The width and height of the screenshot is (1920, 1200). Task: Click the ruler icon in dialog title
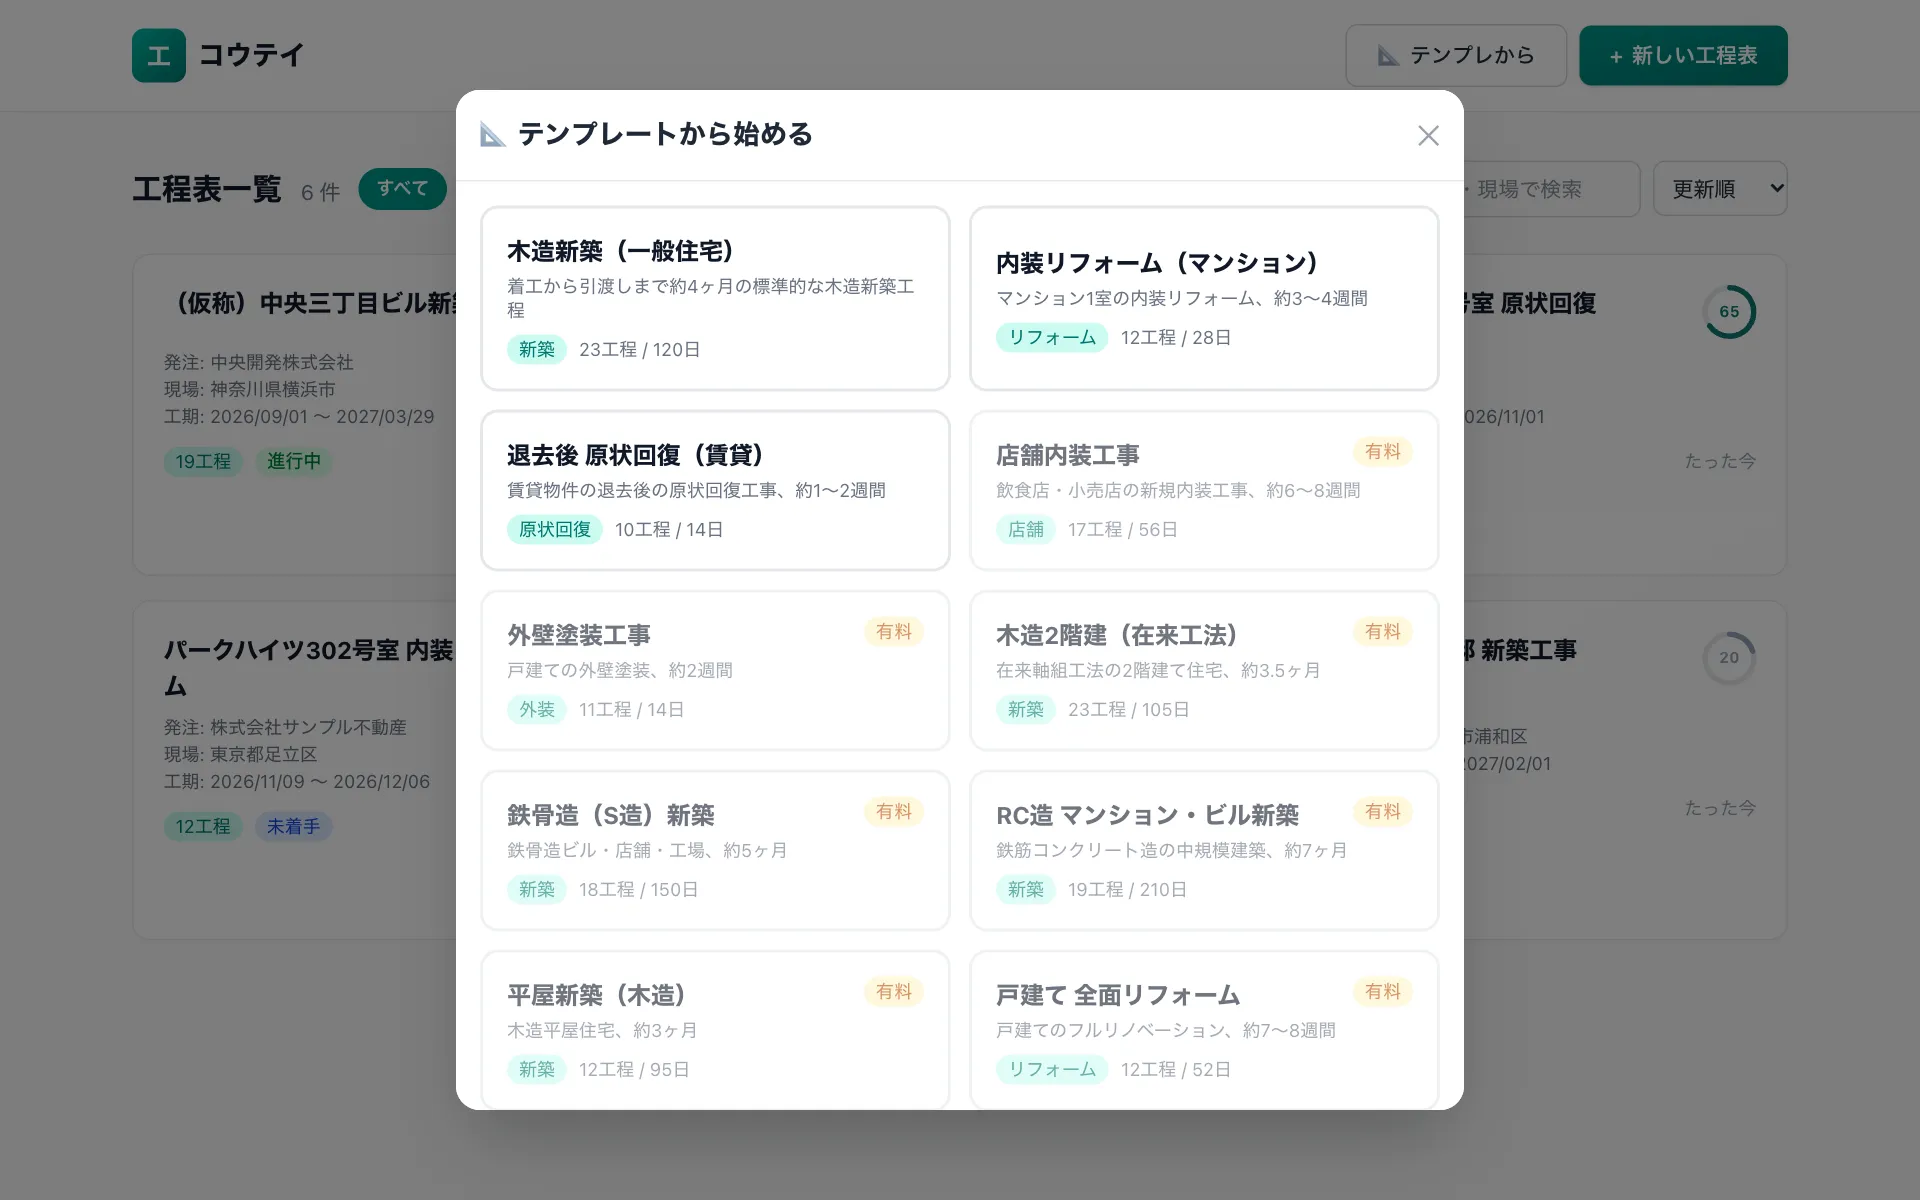click(x=492, y=134)
